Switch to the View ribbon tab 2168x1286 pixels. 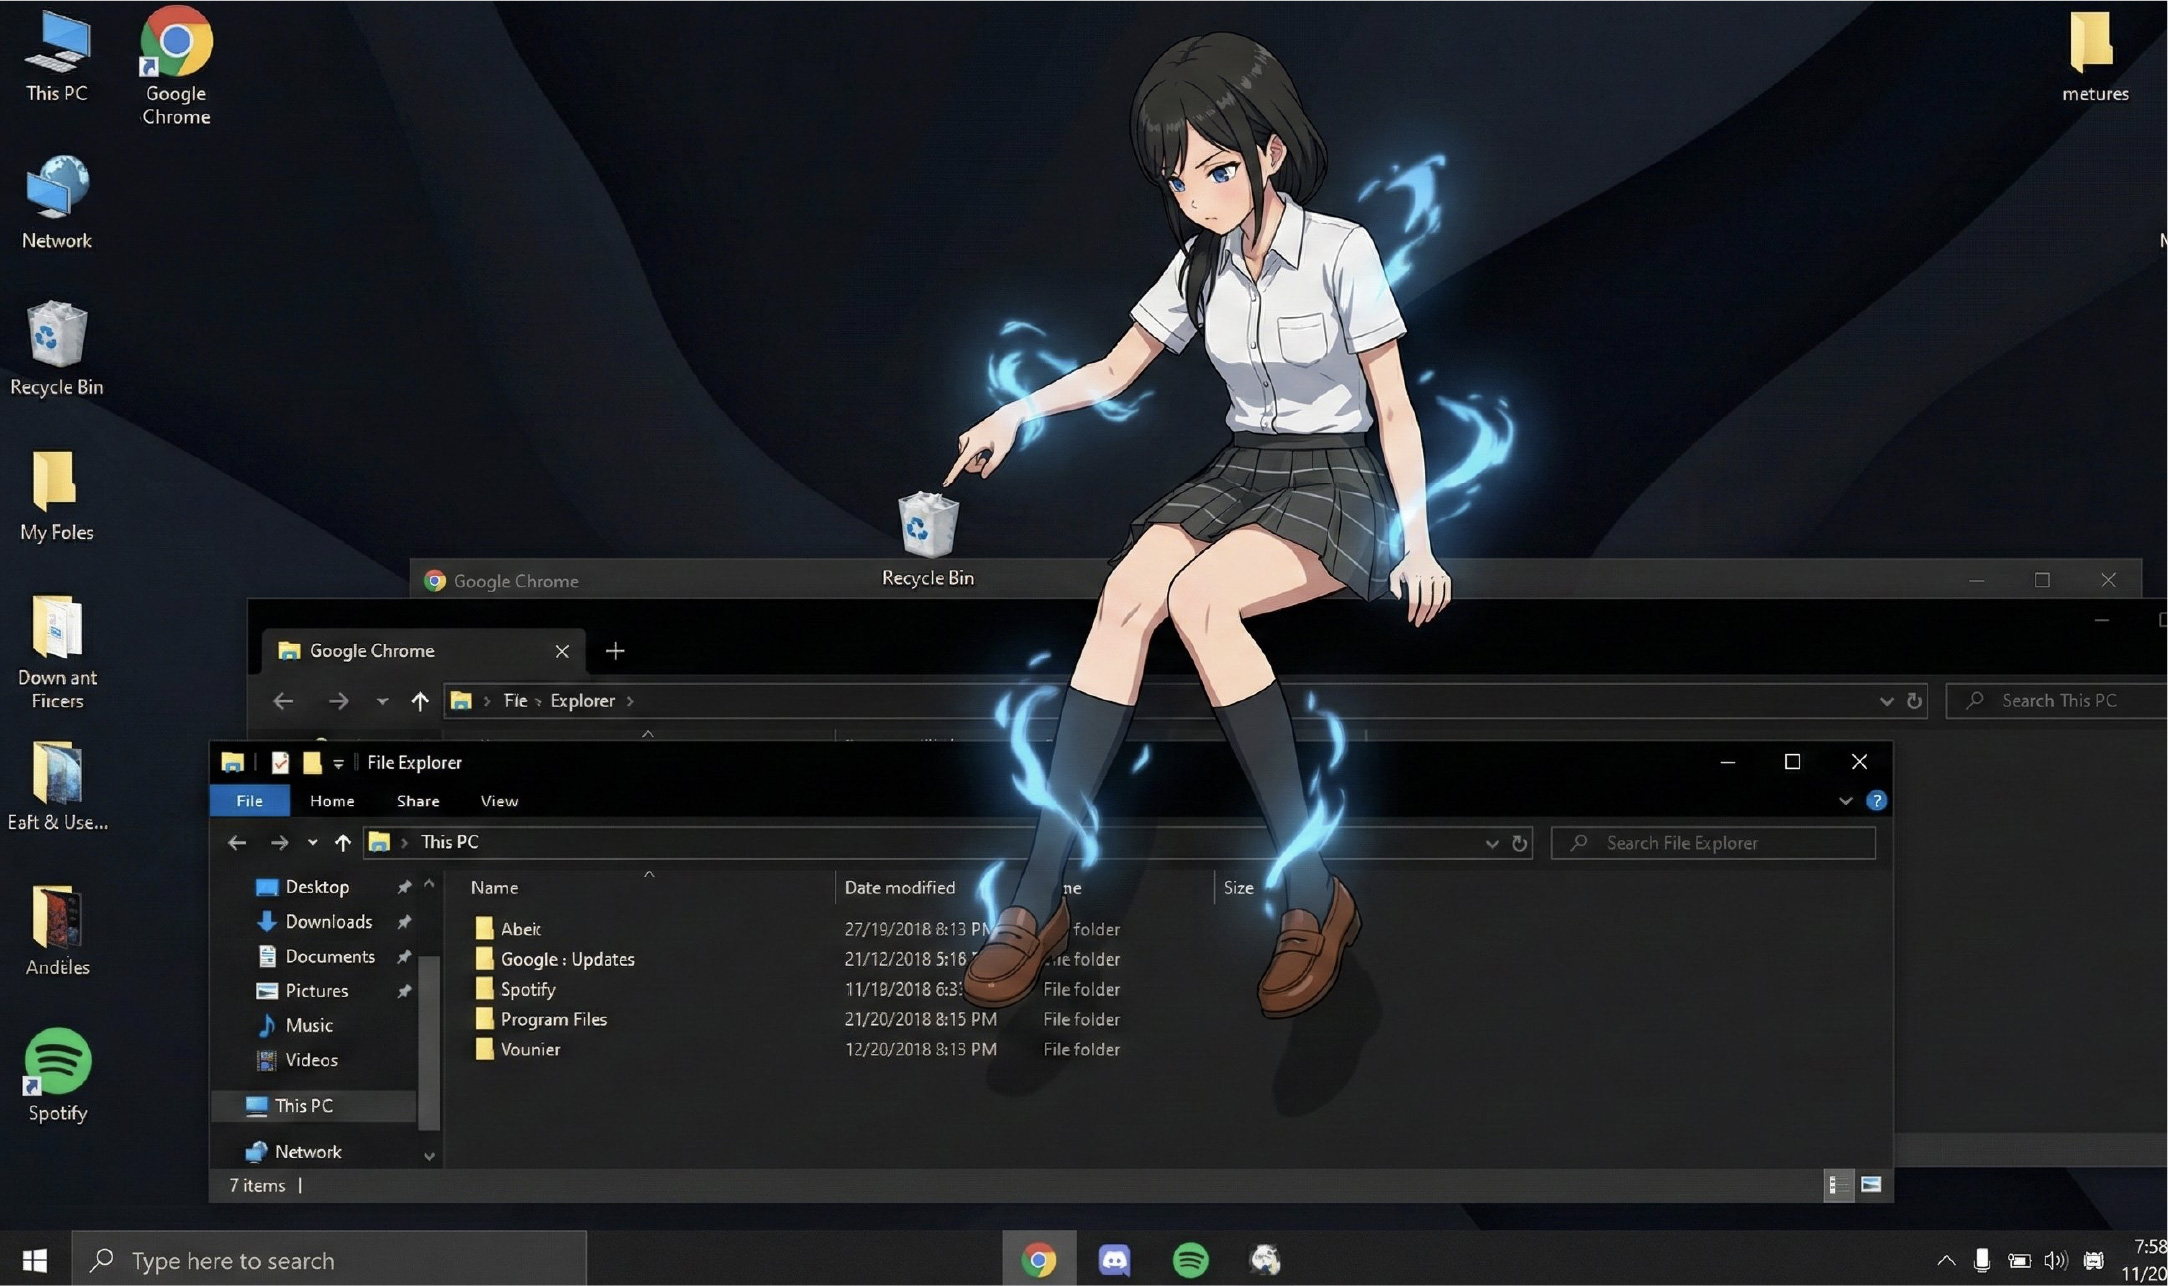click(498, 800)
